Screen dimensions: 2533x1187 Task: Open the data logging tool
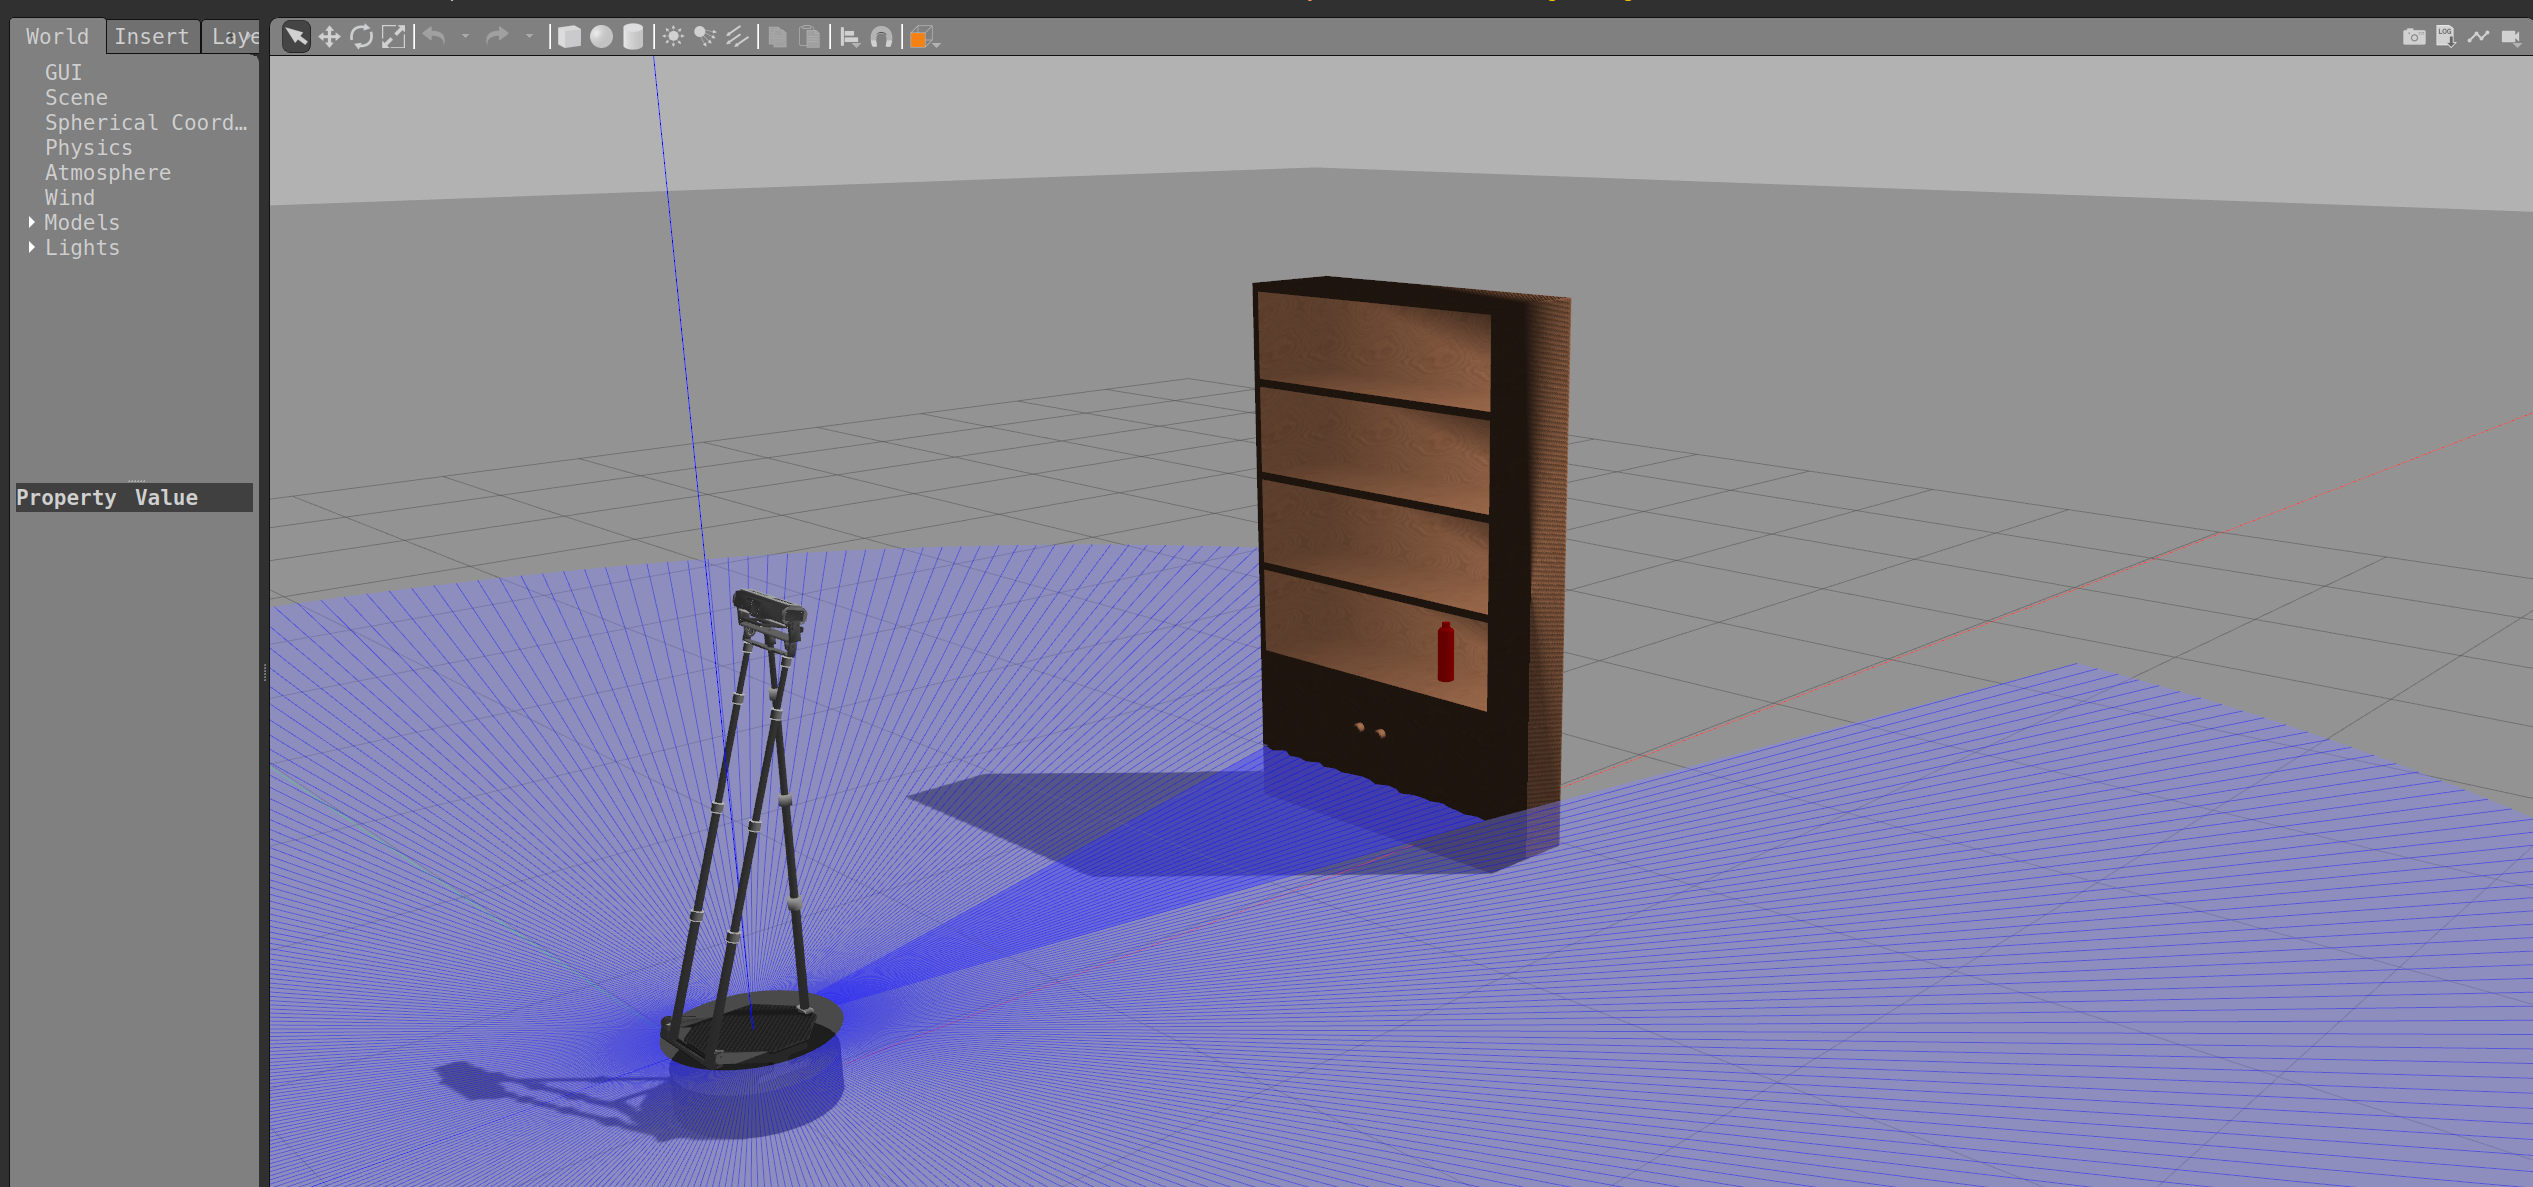click(x=2445, y=37)
